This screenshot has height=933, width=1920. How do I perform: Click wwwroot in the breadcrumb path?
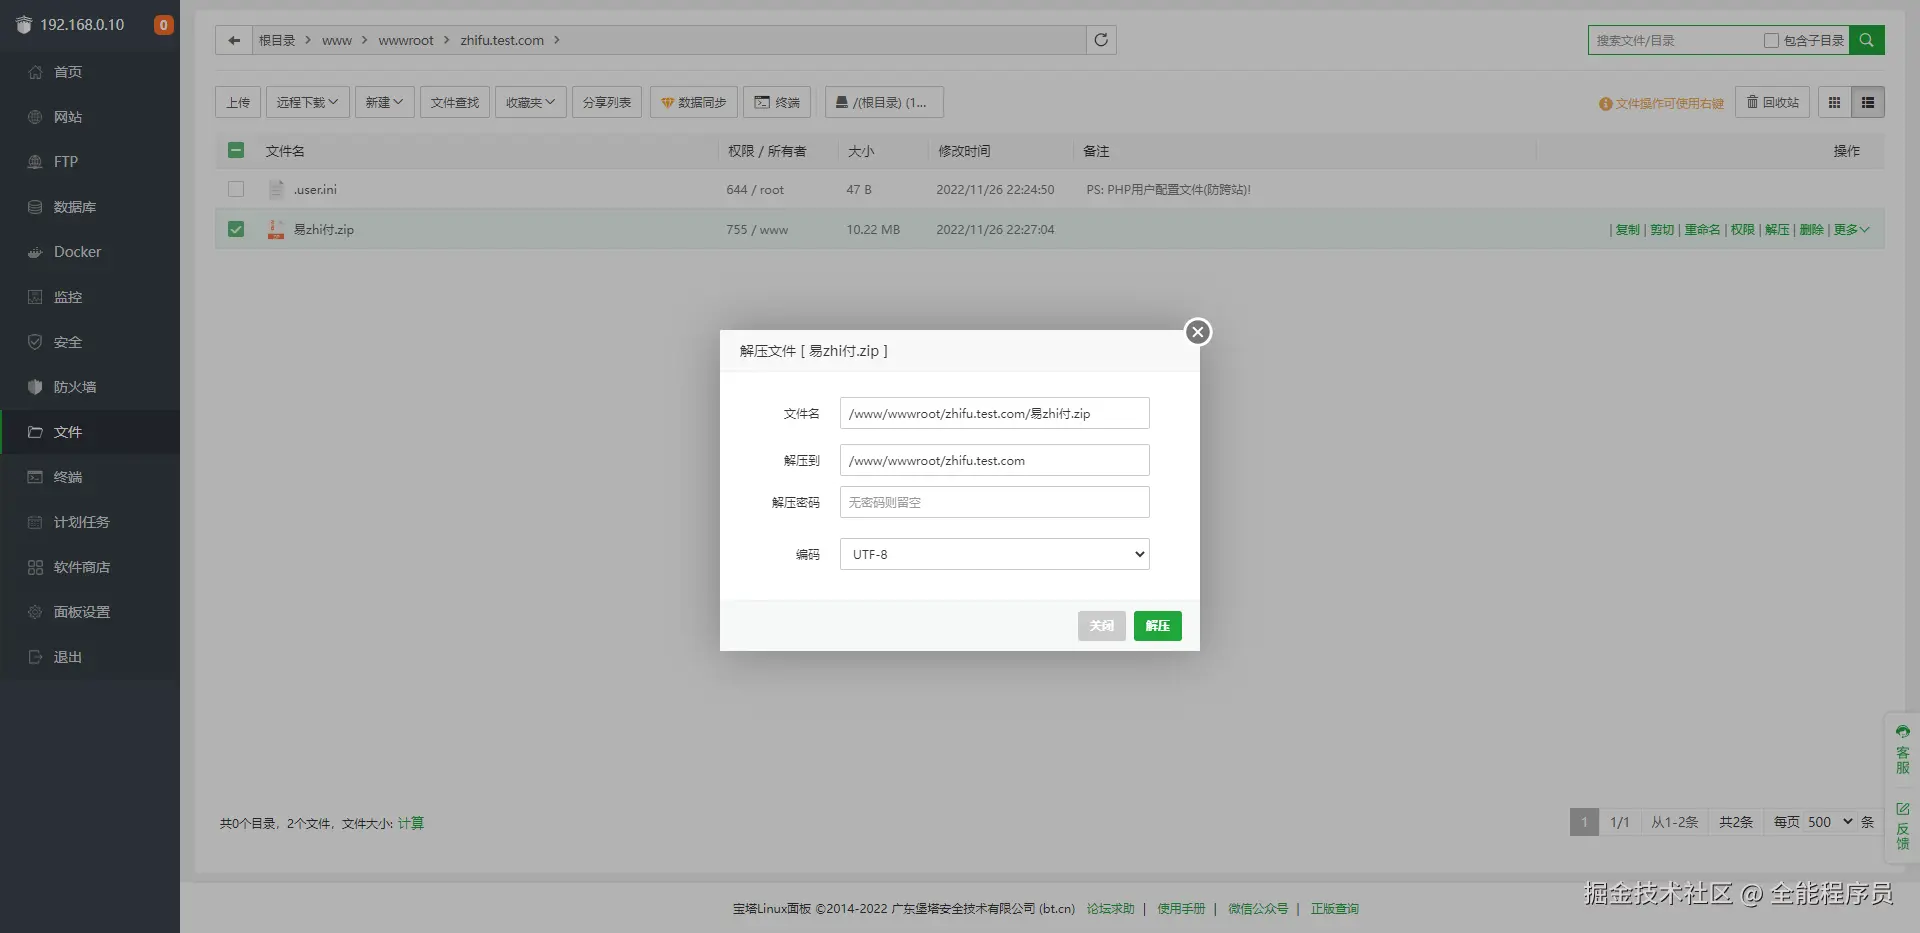point(406,40)
